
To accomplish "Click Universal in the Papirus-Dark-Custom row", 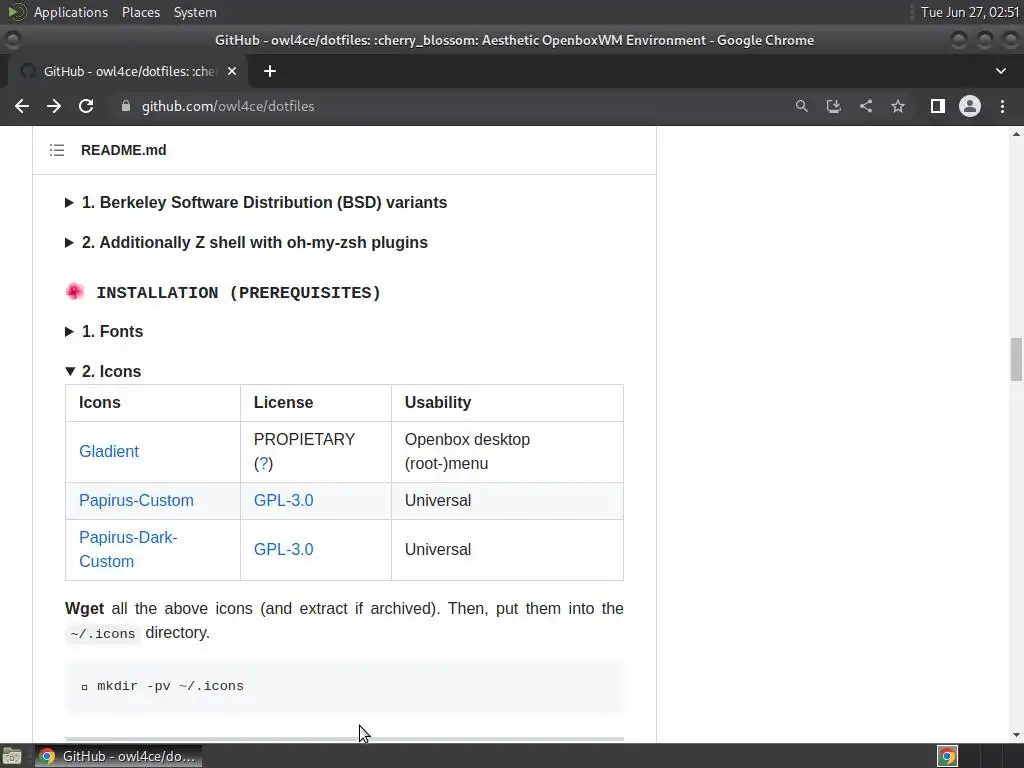I will 438,549.
